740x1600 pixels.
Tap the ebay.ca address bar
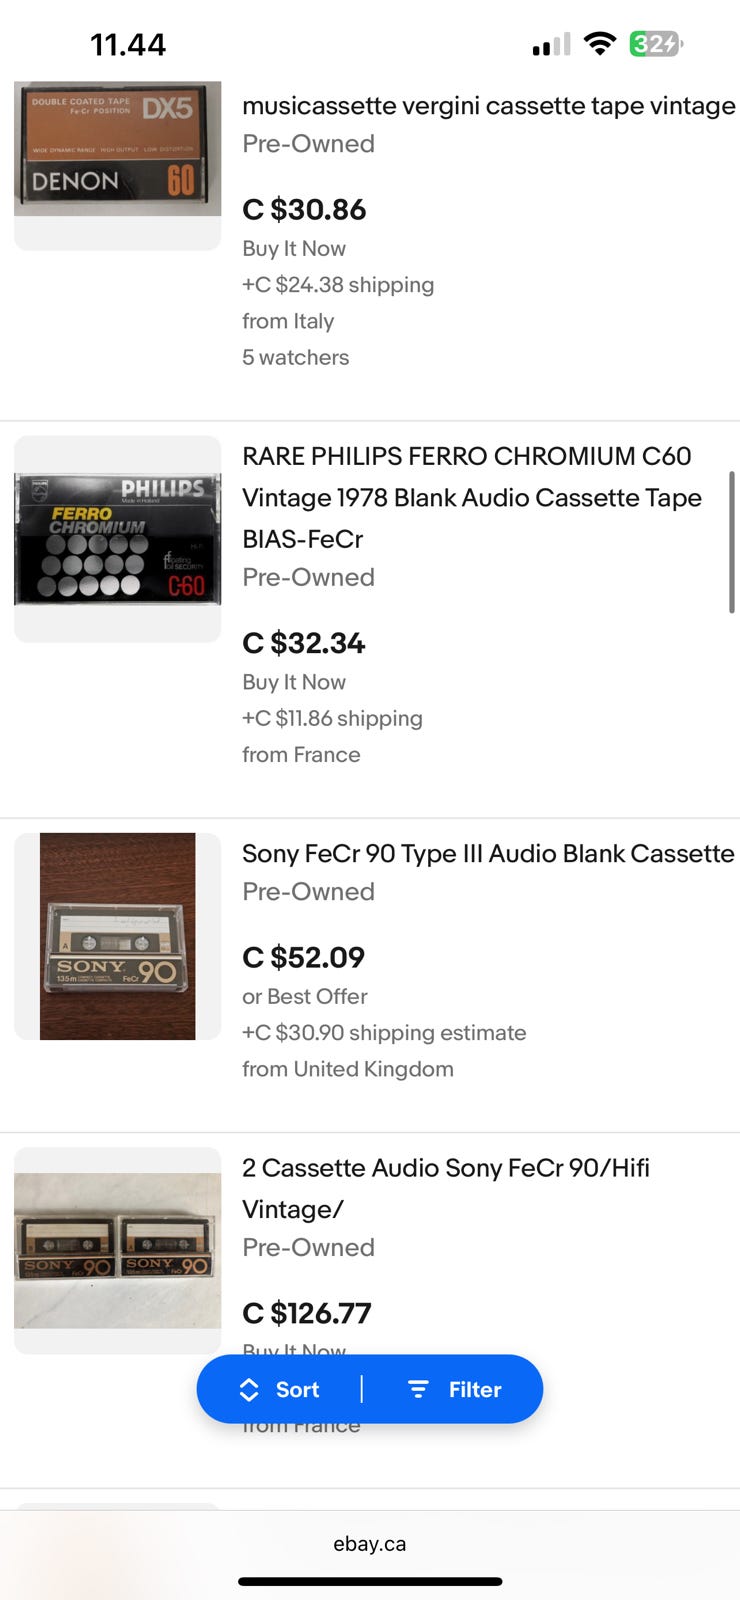coord(370,1544)
